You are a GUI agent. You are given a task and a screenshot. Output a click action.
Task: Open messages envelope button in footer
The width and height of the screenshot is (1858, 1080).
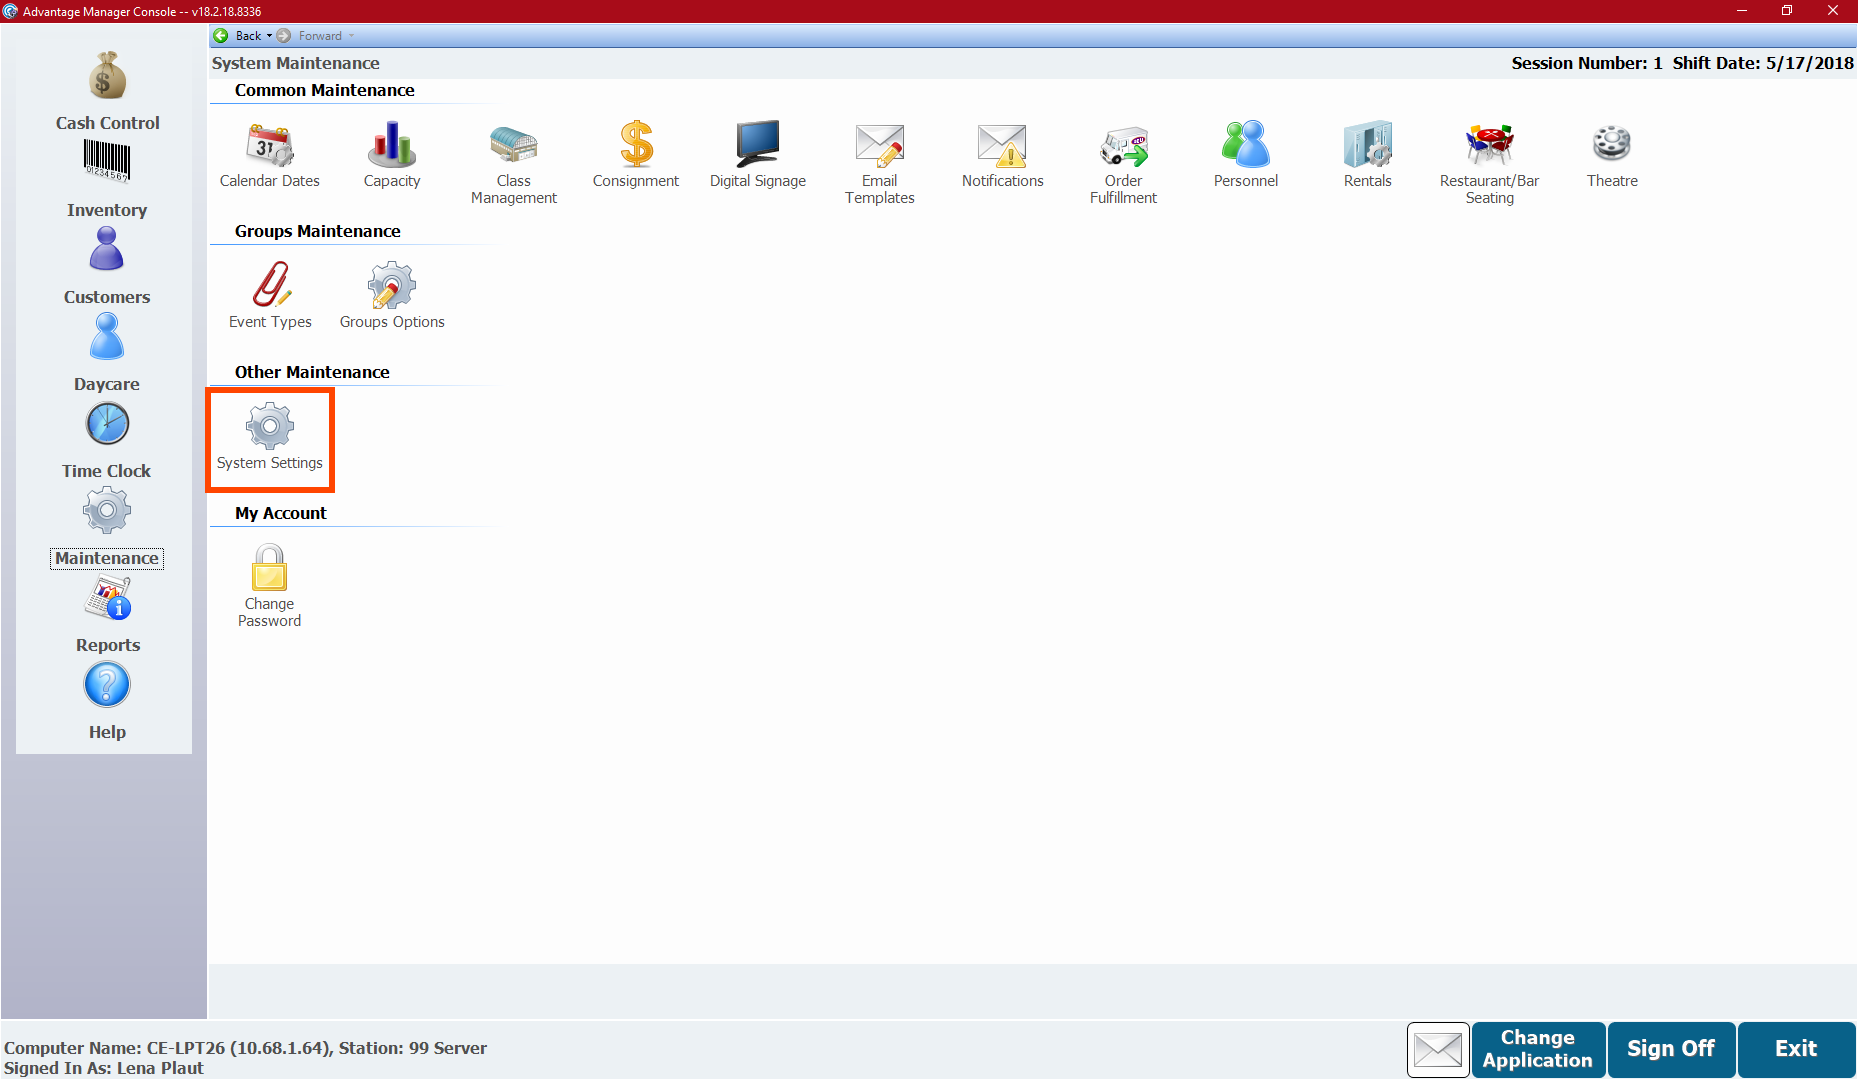(x=1438, y=1049)
